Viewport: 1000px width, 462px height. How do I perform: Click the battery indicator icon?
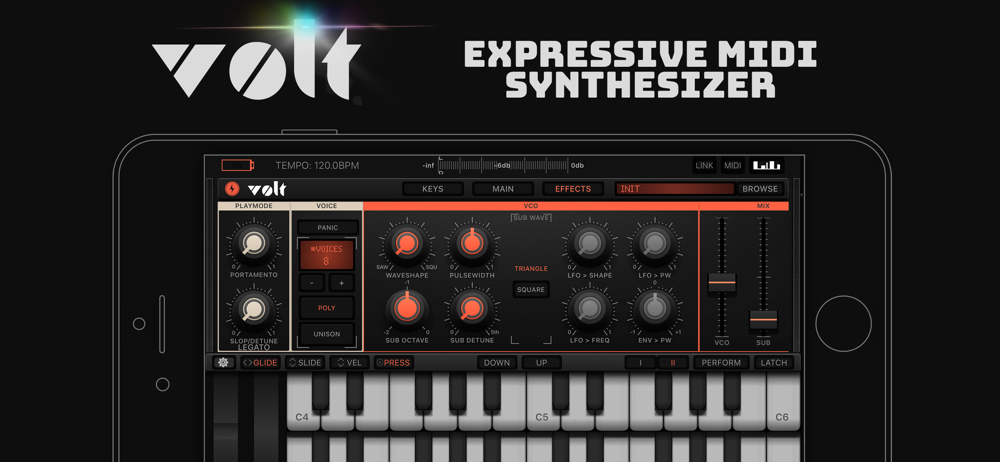coord(237,166)
